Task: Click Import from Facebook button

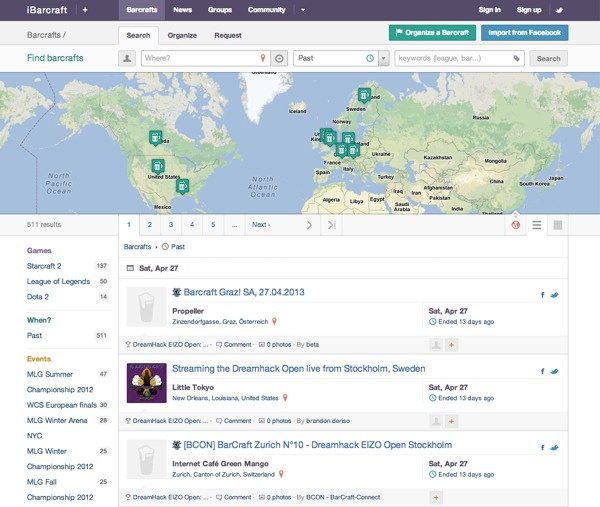Action: click(x=525, y=33)
